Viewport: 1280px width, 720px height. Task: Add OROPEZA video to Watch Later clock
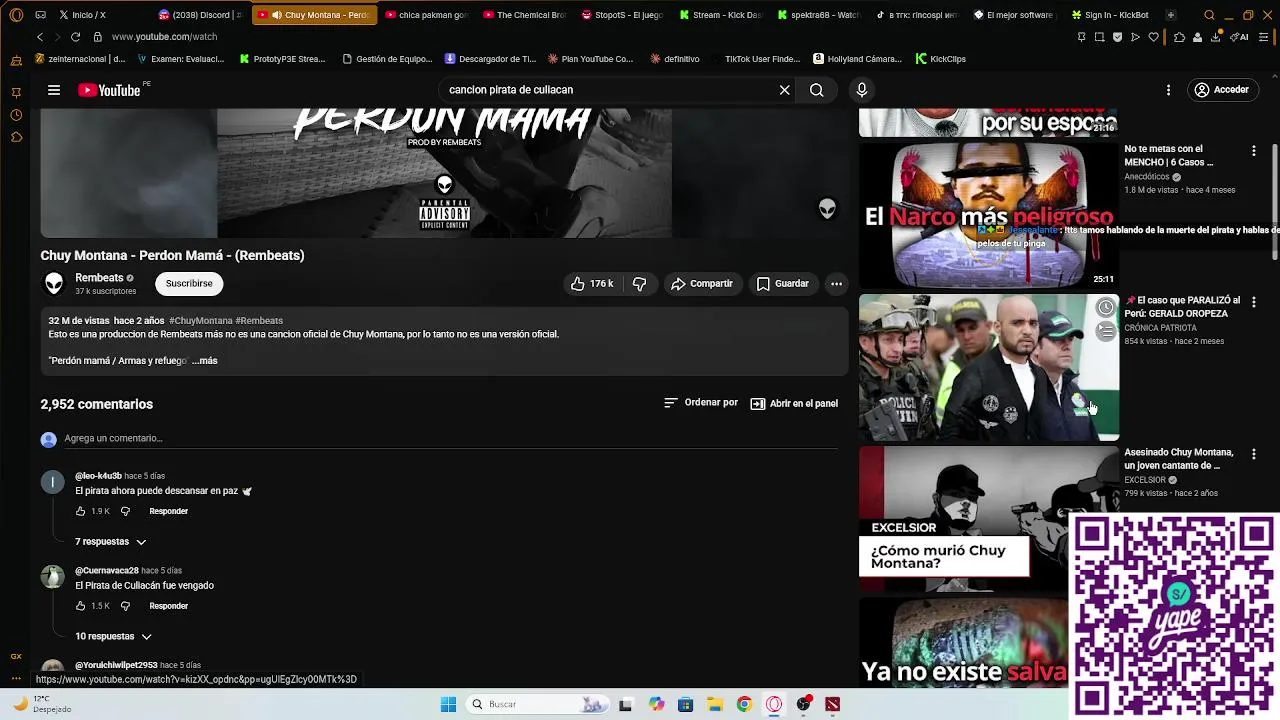pos(1105,308)
